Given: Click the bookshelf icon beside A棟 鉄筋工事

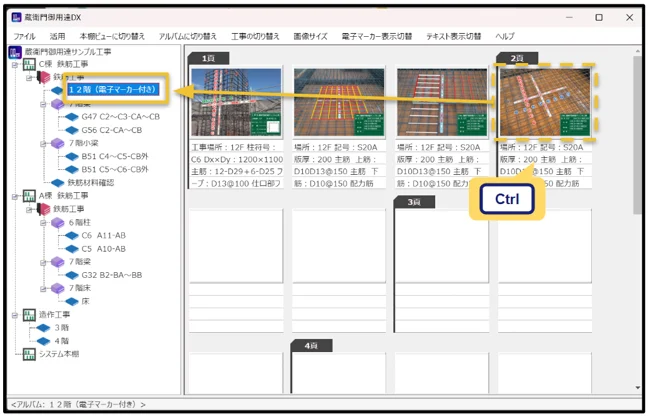Looking at the screenshot, I should [x=28, y=196].
